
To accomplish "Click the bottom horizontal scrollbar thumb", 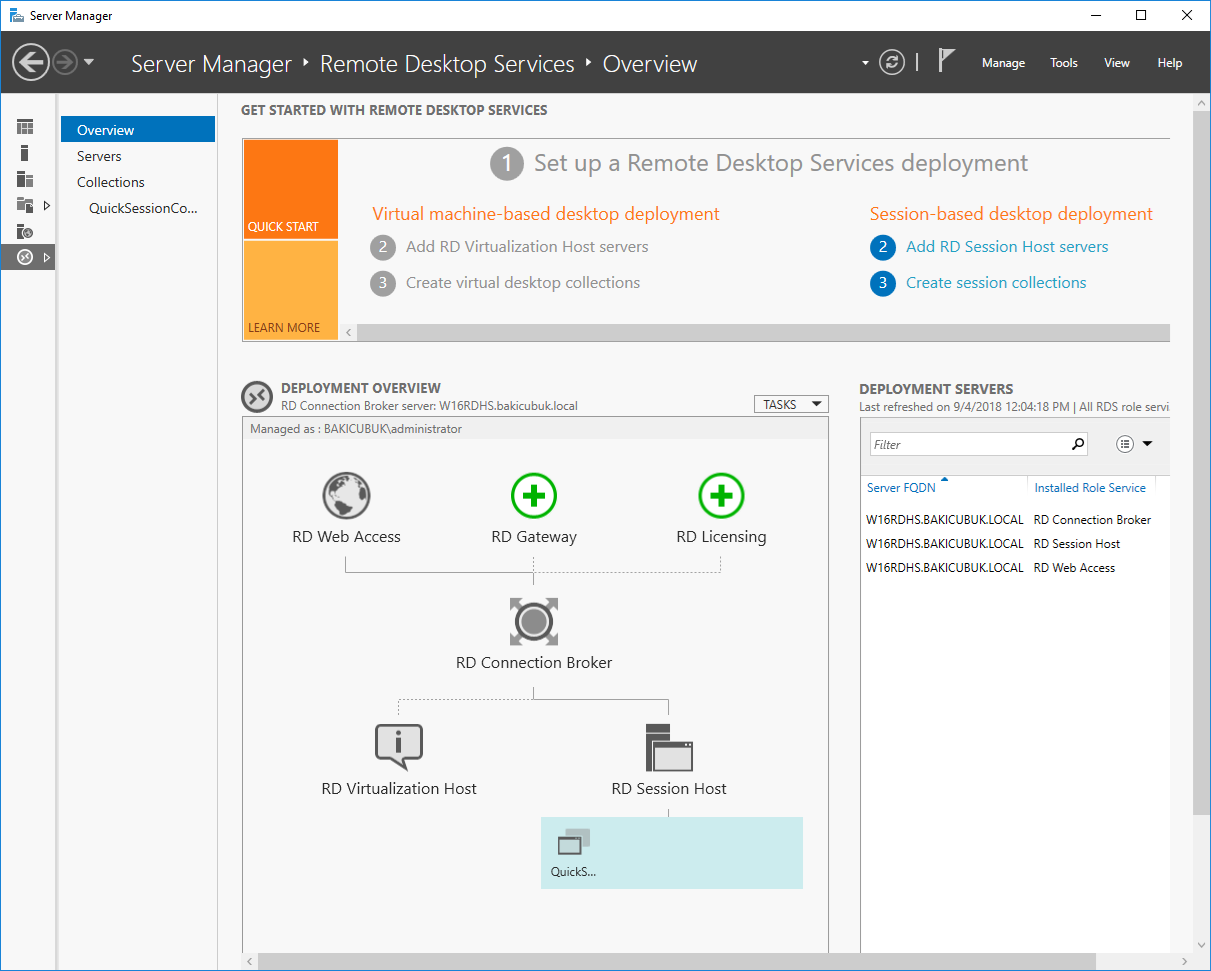I will tap(676, 961).
